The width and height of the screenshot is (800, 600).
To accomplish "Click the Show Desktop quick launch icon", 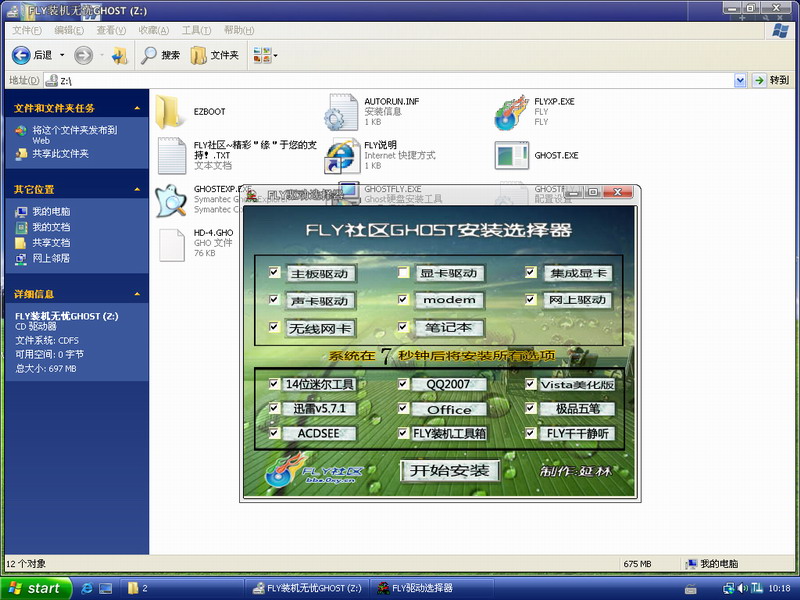I will [x=106, y=588].
